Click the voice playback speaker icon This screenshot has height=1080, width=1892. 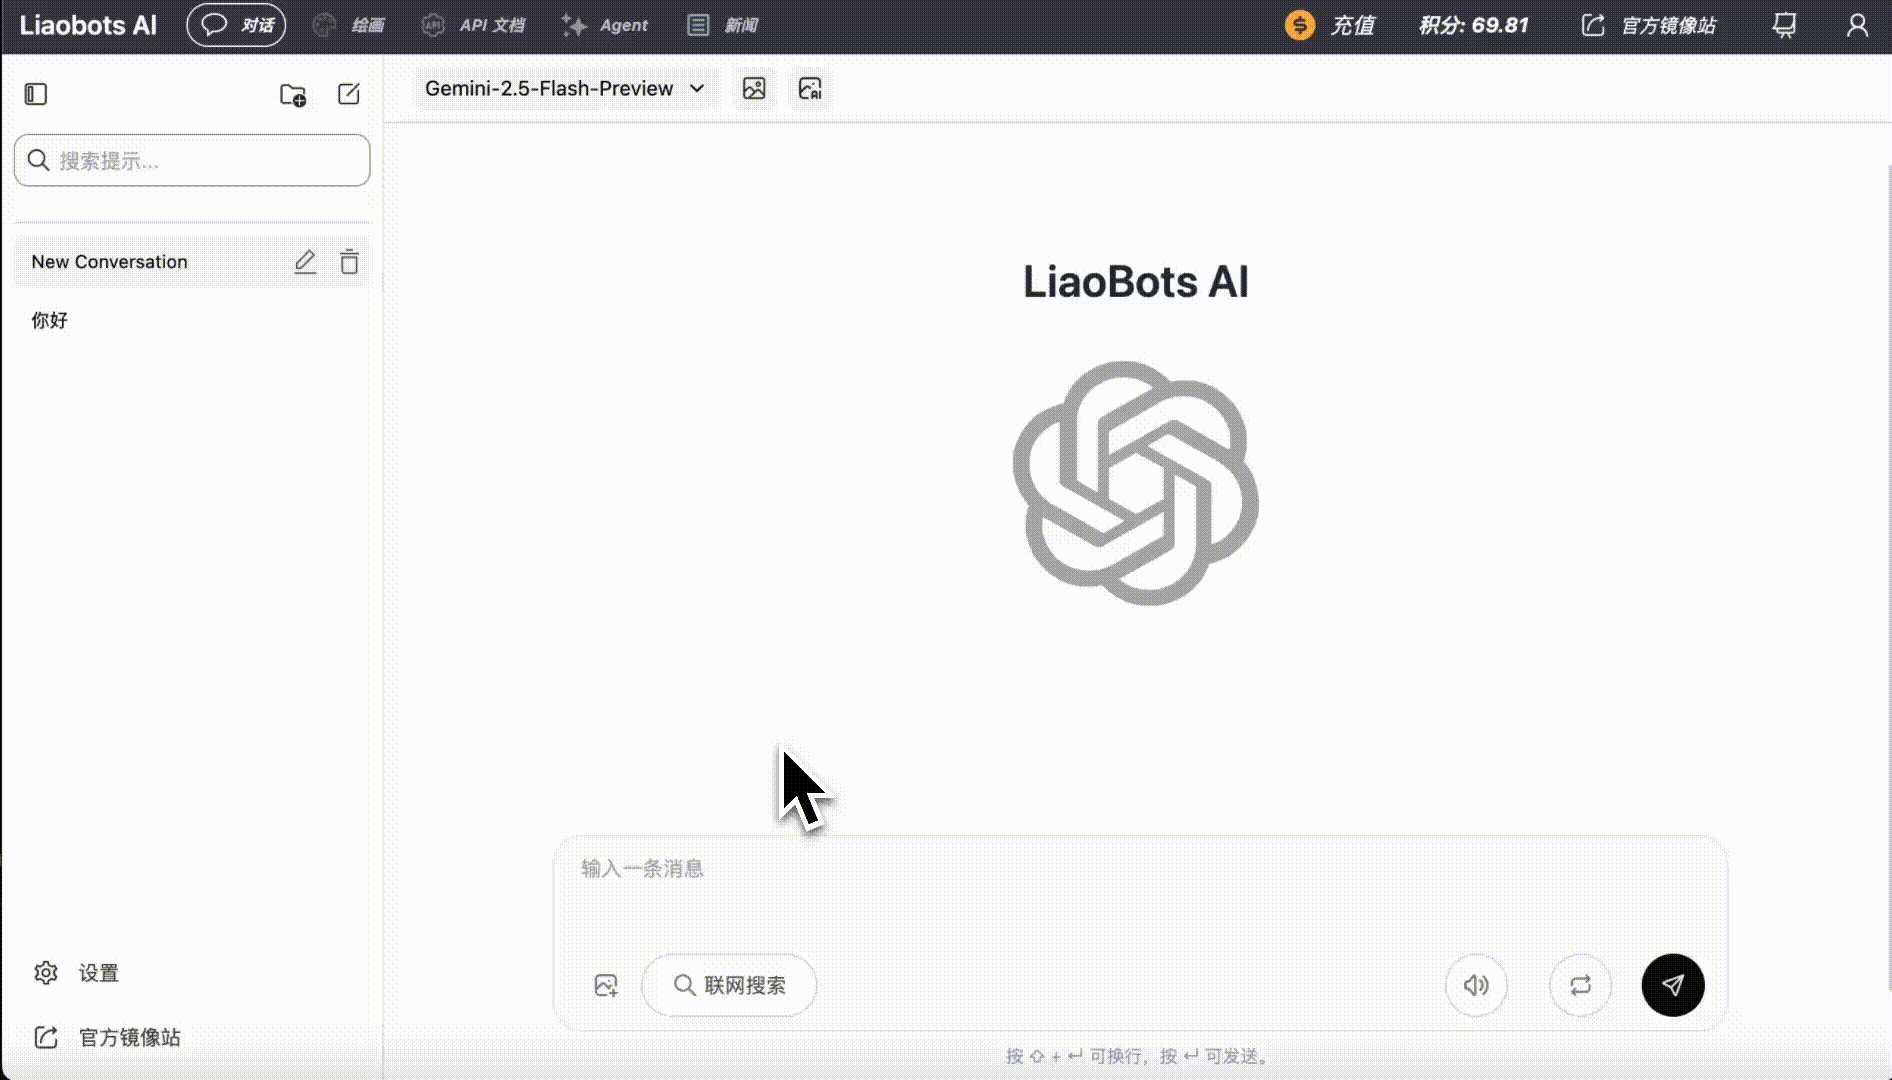pos(1476,985)
